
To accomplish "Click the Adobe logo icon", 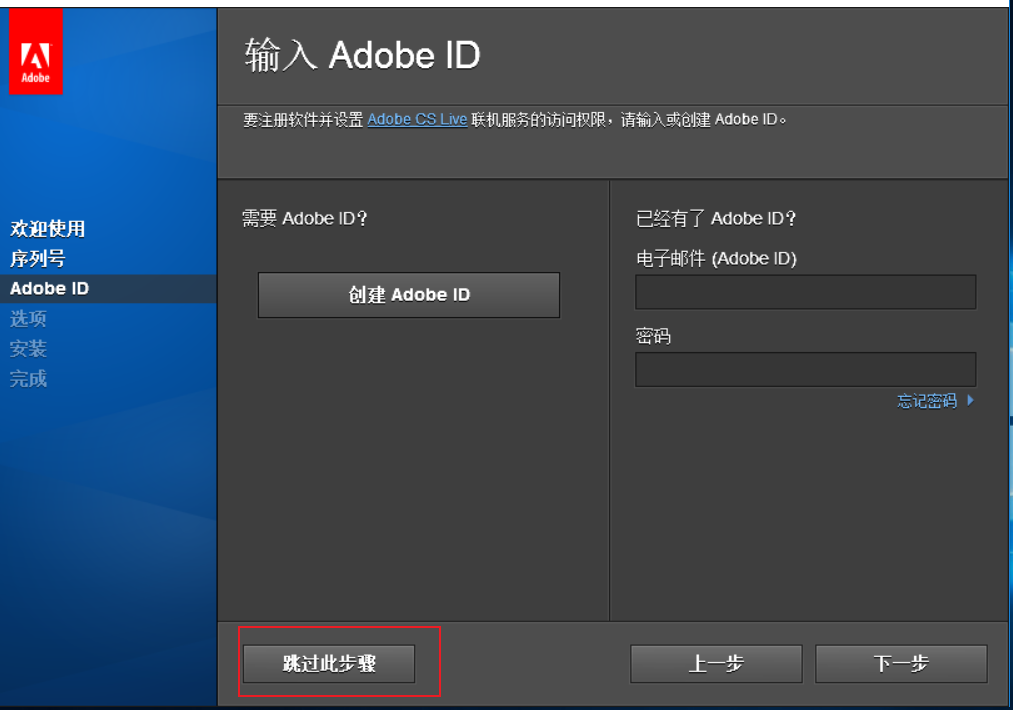I will click(x=35, y=50).
